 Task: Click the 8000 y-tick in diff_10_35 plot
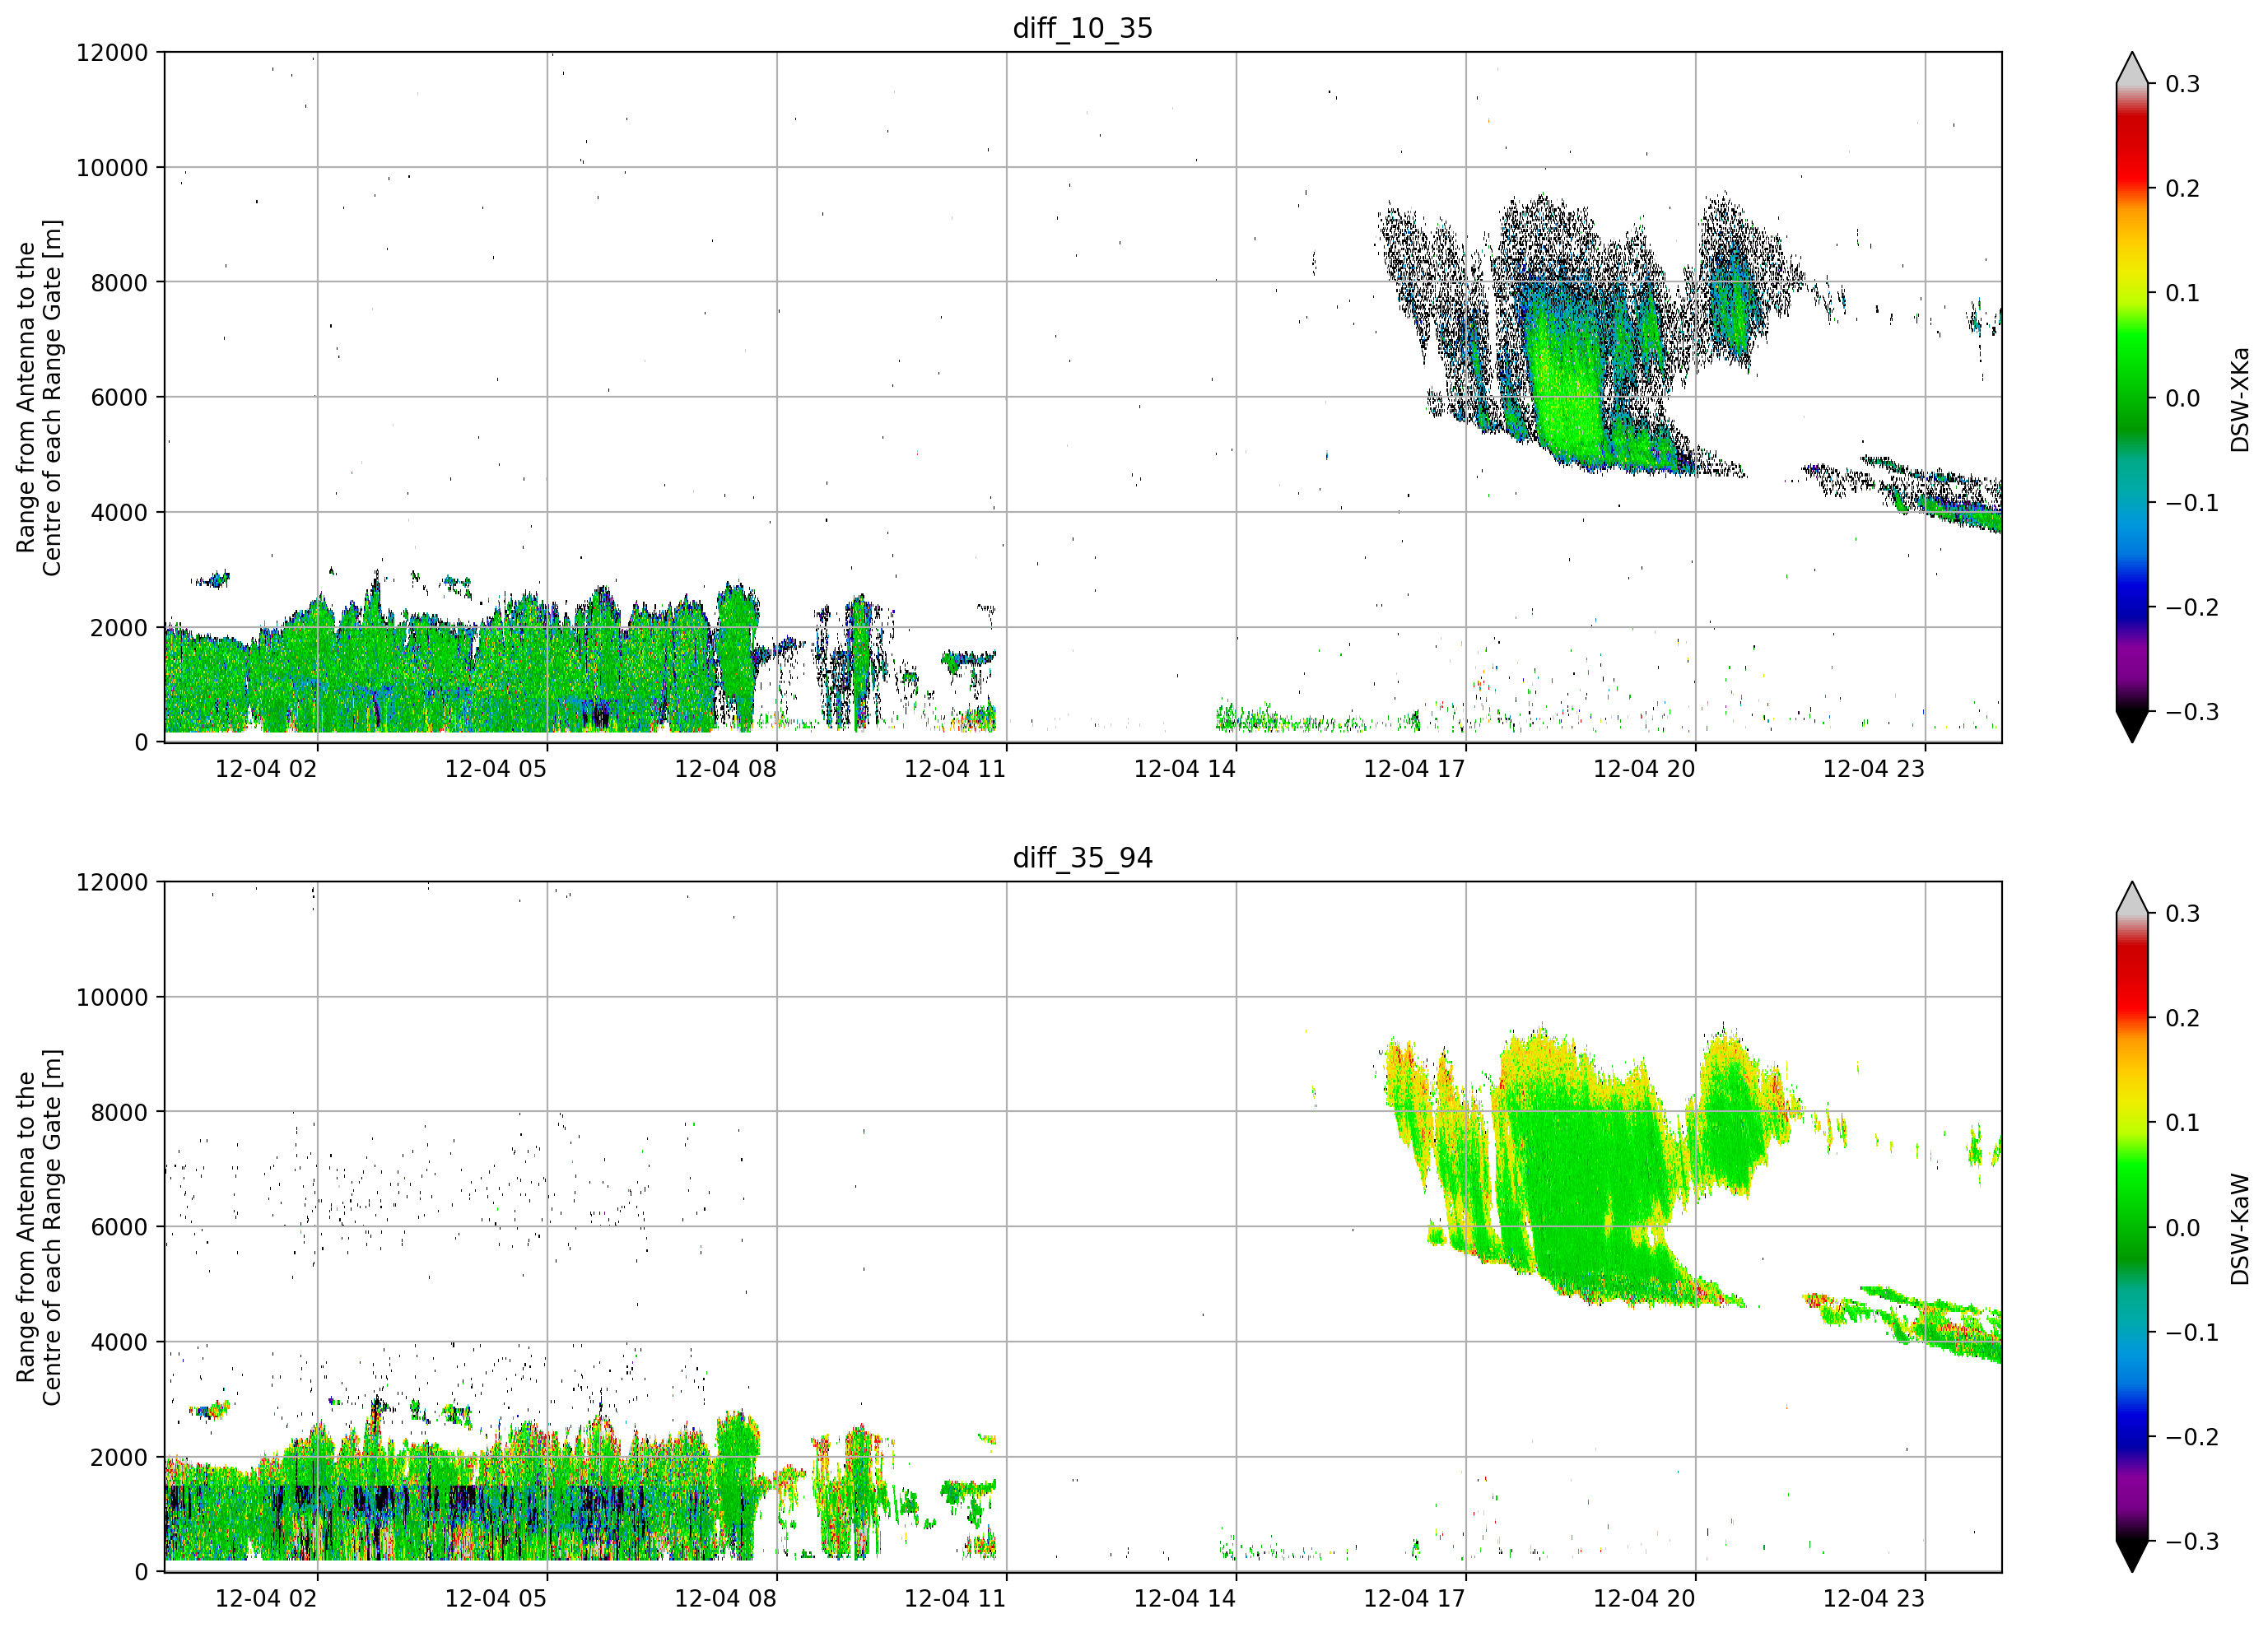click(x=119, y=283)
